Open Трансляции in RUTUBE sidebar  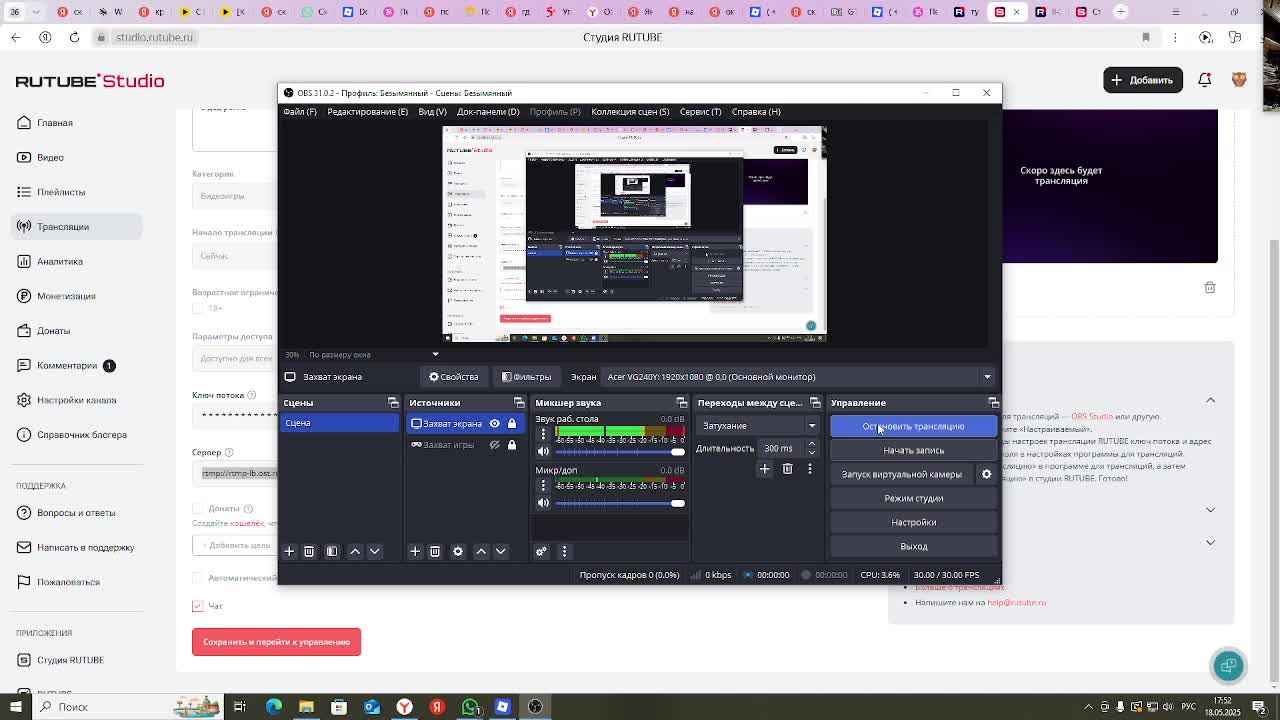78,227
